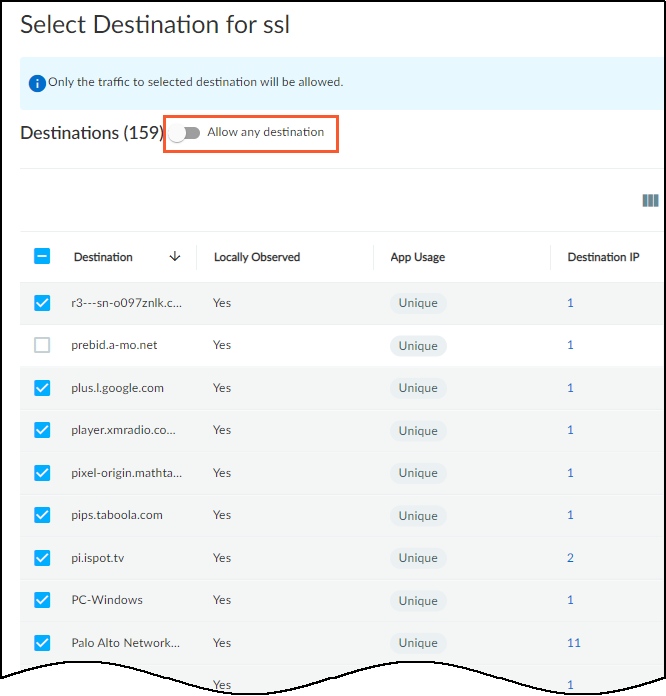Click Unique tag for player.xmradio row
Image resolution: width=666 pixels, height=696 pixels.
pos(418,431)
